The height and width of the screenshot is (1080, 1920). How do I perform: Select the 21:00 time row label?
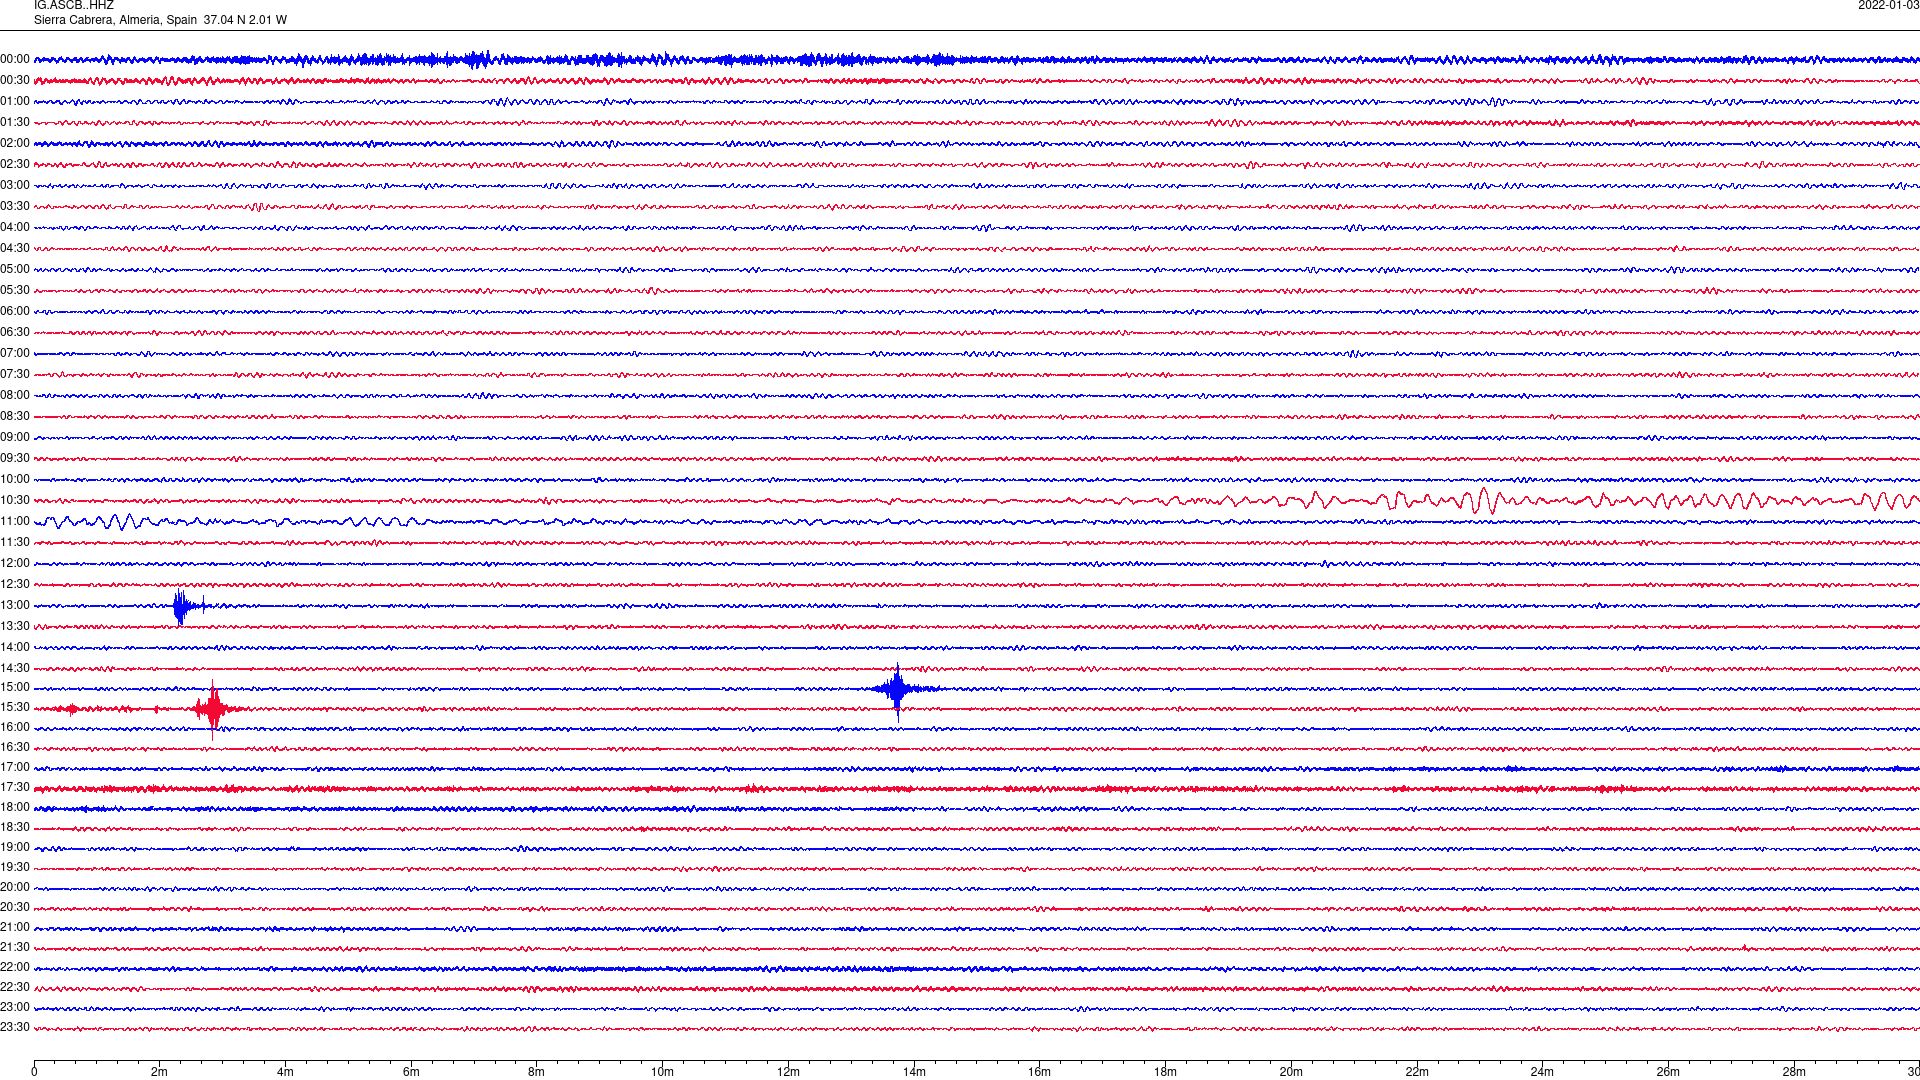(x=15, y=928)
